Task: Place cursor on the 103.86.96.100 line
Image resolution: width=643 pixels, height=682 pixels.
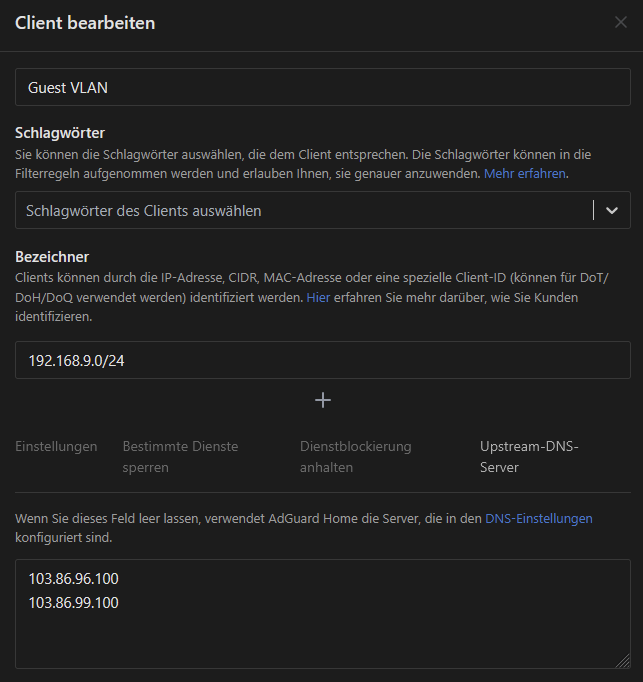Action: (74, 578)
